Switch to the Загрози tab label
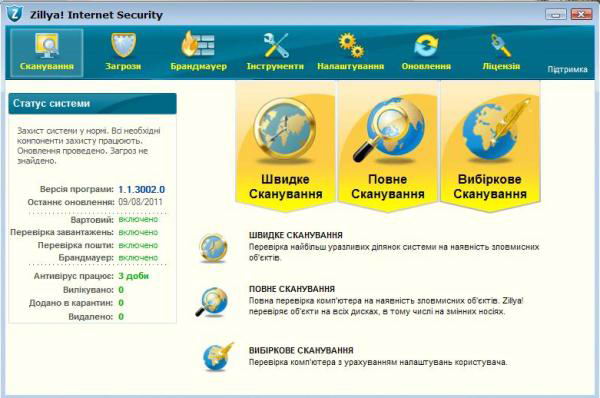600x398 pixels. click(x=123, y=66)
